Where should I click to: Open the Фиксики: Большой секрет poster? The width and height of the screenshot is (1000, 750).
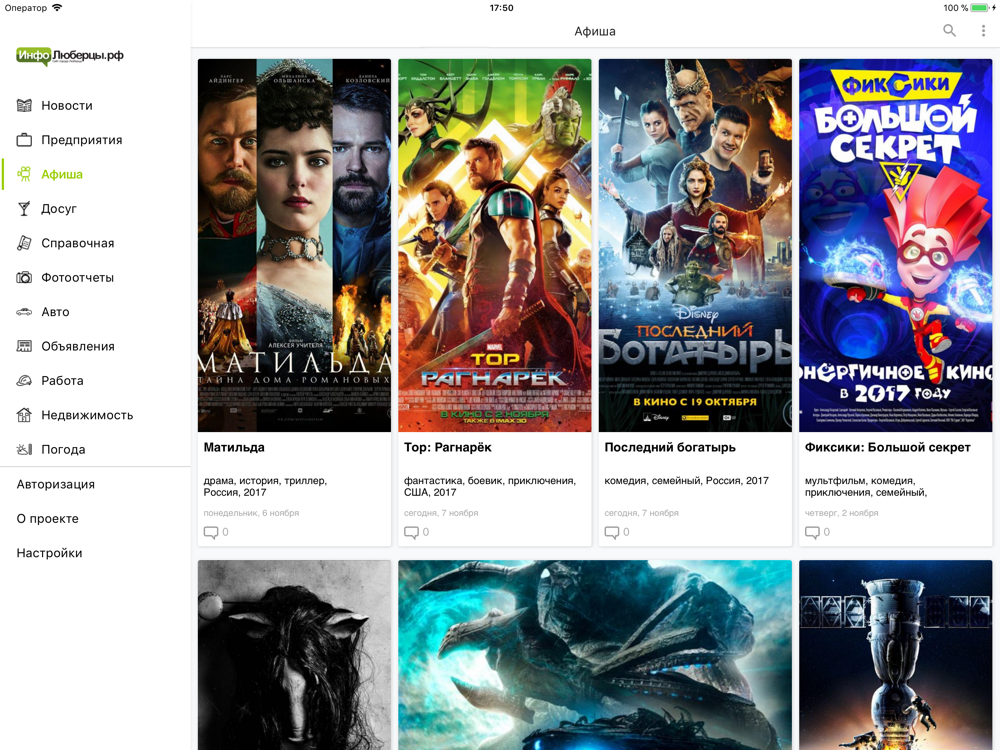895,246
